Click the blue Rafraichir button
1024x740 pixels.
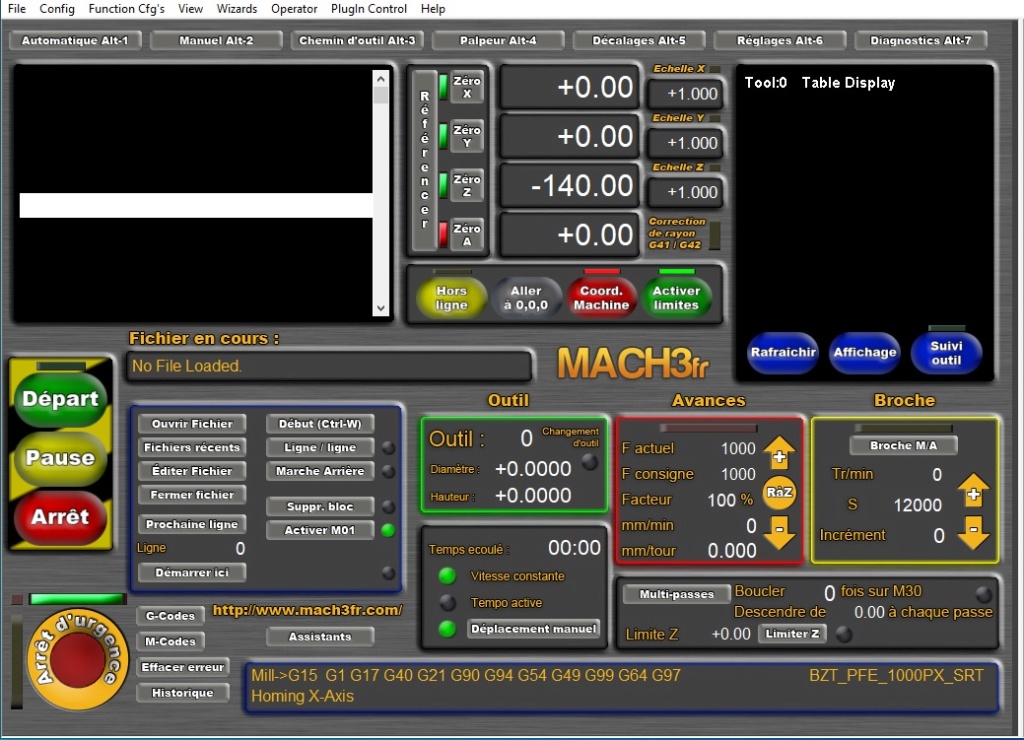783,353
